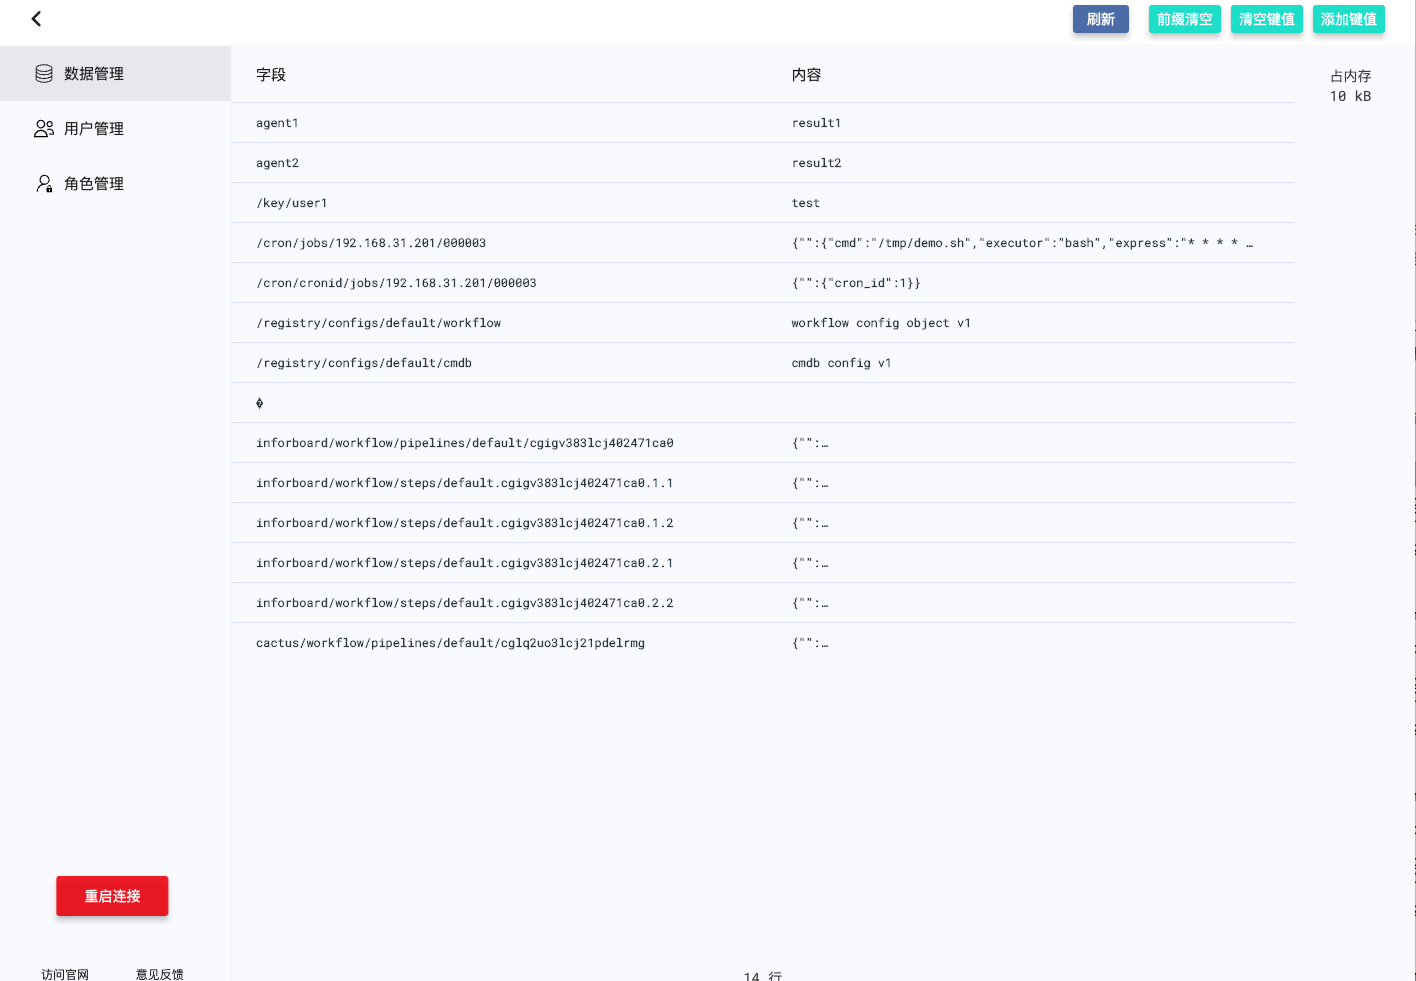
Task: Click the result1 value cell
Action: [816, 123]
